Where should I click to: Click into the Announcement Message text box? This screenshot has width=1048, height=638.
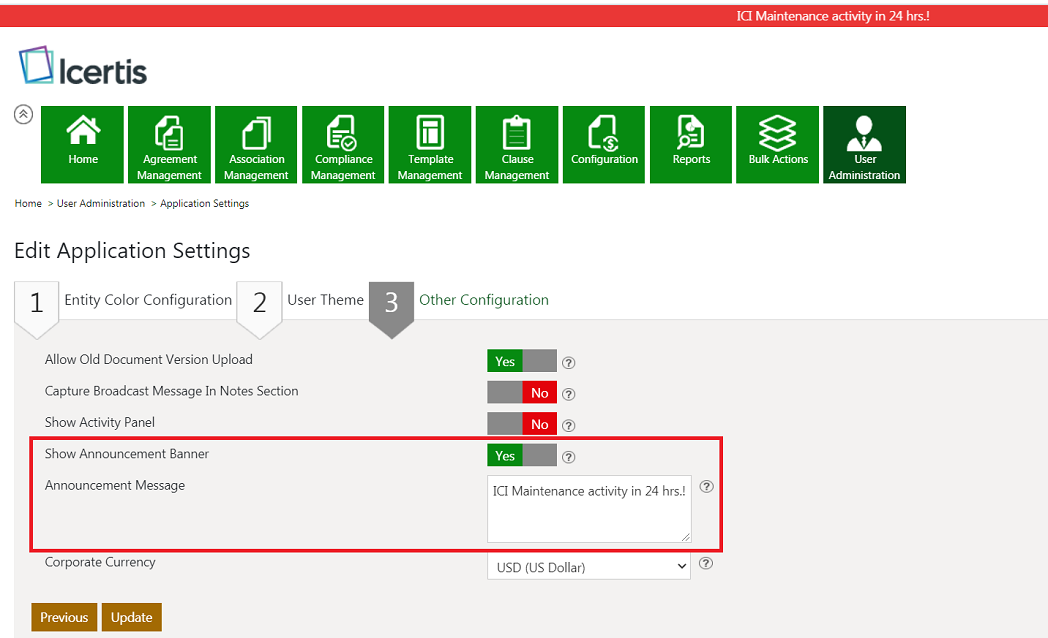click(x=588, y=509)
